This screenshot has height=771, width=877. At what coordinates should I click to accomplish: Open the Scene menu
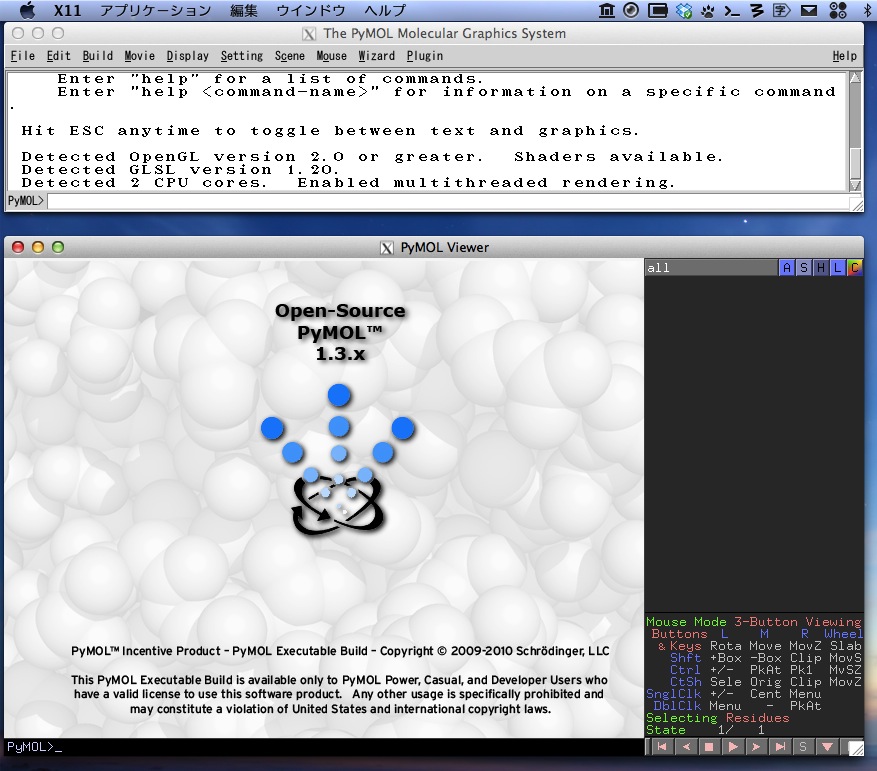[290, 56]
